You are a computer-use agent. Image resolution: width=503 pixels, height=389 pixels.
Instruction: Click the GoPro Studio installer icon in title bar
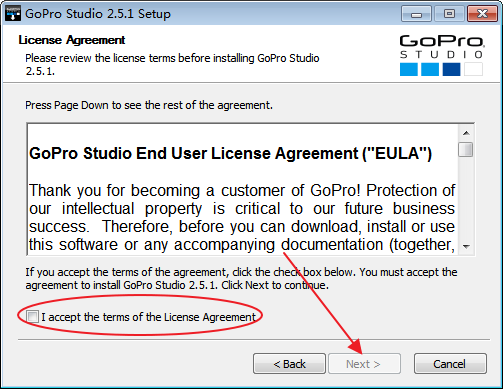click(x=13, y=14)
